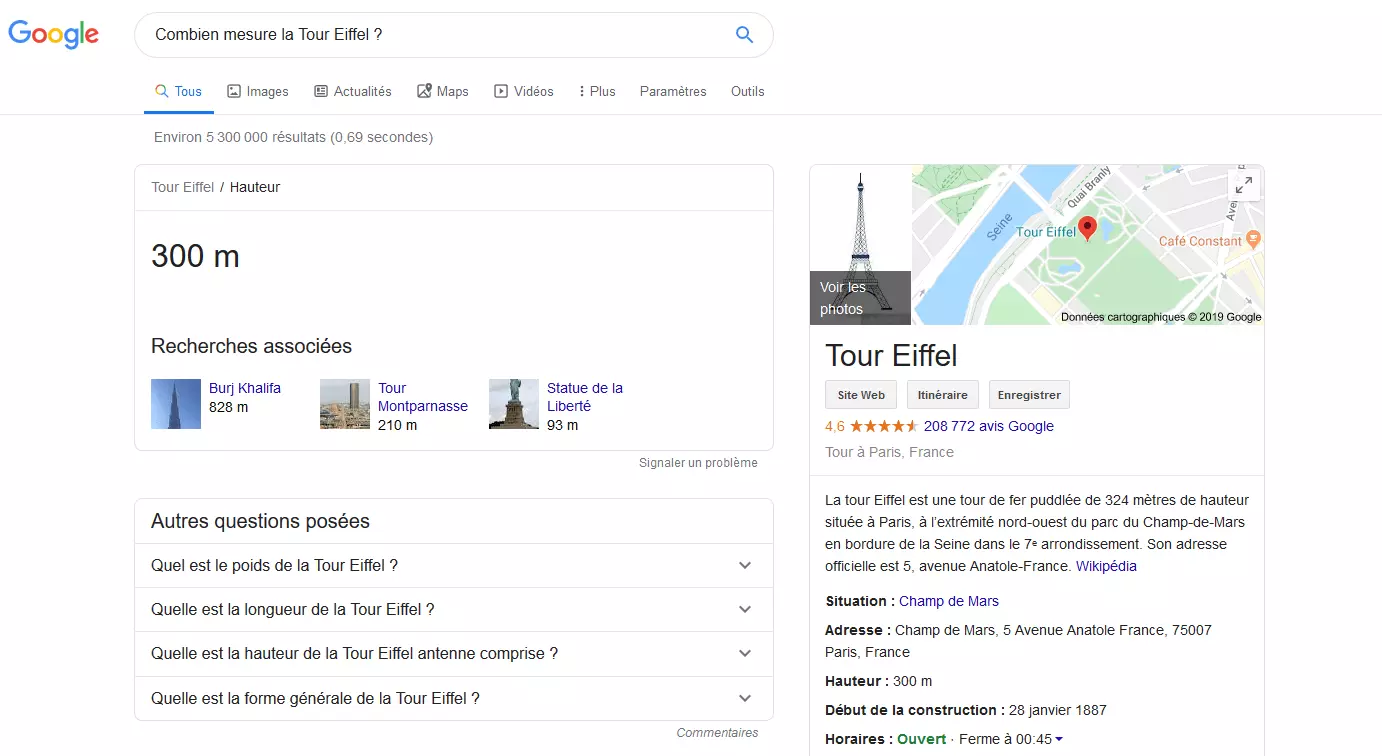Open Paramètres menu
This screenshot has height=756, width=1382.
673,91
